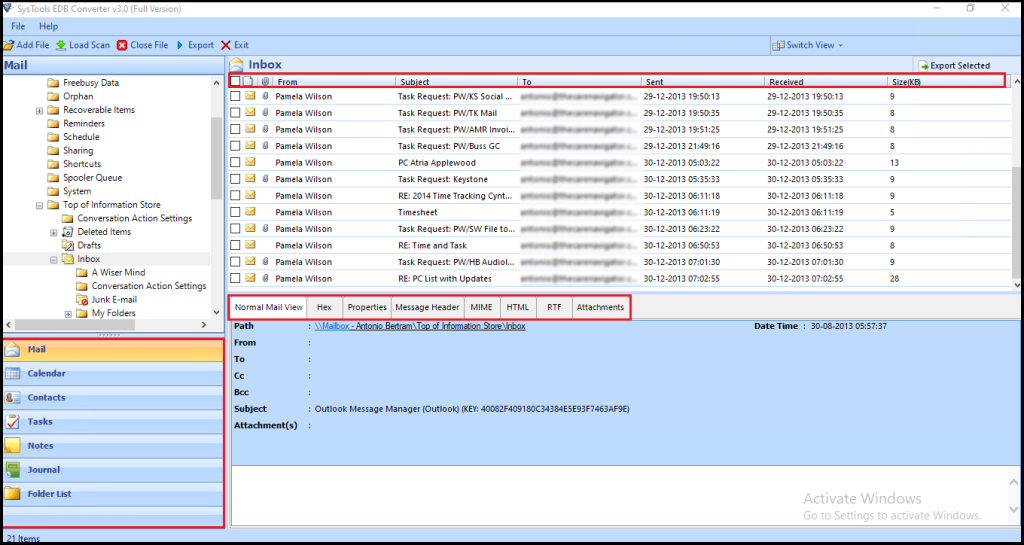Viewport: 1024px width, 545px height.
Task: Expand the Recoverable Items tree node
Action: click(40, 110)
